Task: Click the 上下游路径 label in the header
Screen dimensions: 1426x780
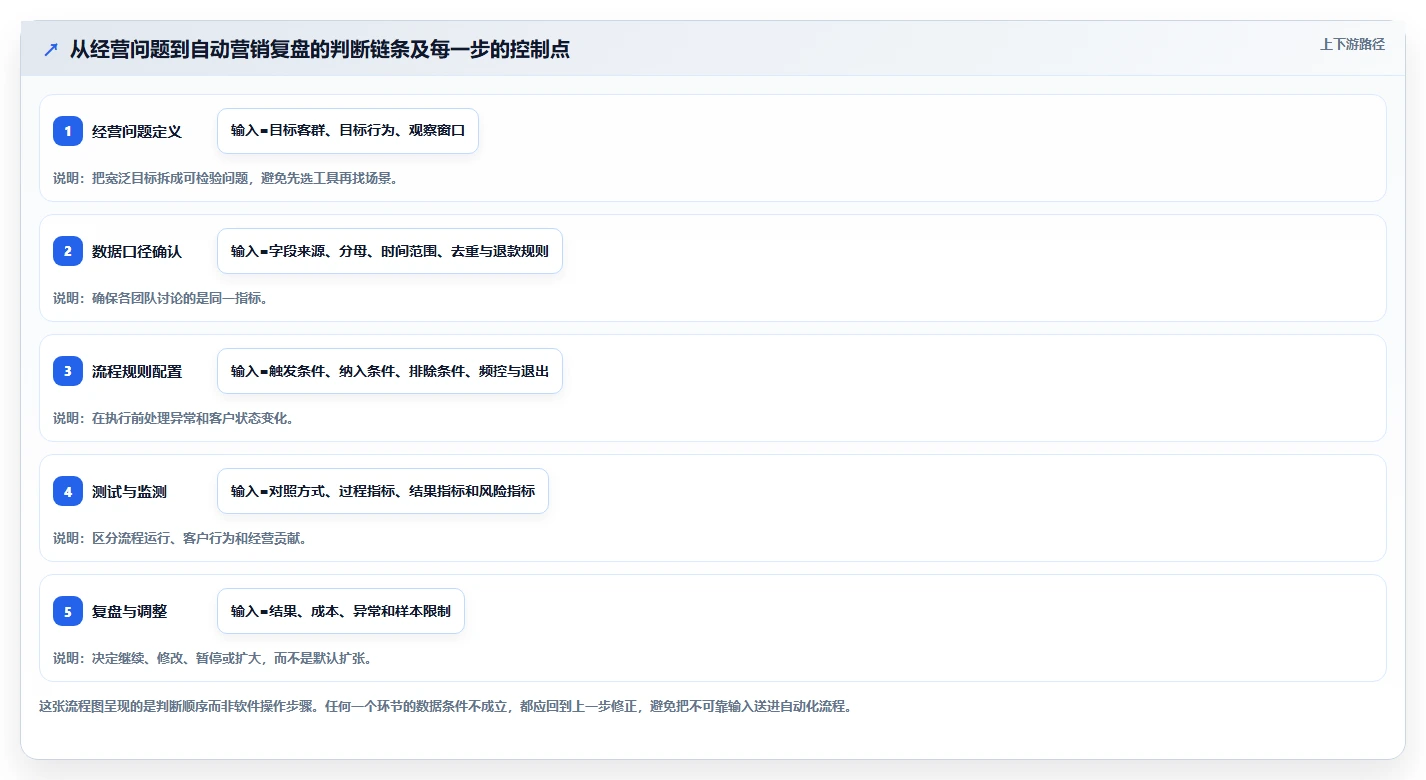Action: [1352, 44]
